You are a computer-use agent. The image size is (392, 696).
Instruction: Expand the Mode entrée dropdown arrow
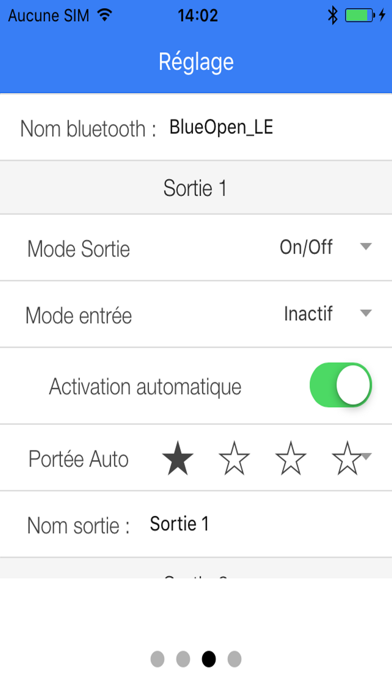(x=366, y=313)
